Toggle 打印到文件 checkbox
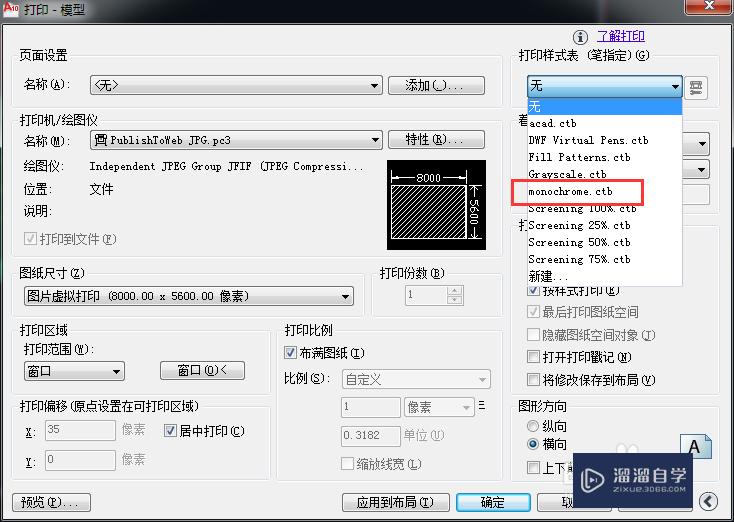Screen dimensions: 734x522 [30, 239]
